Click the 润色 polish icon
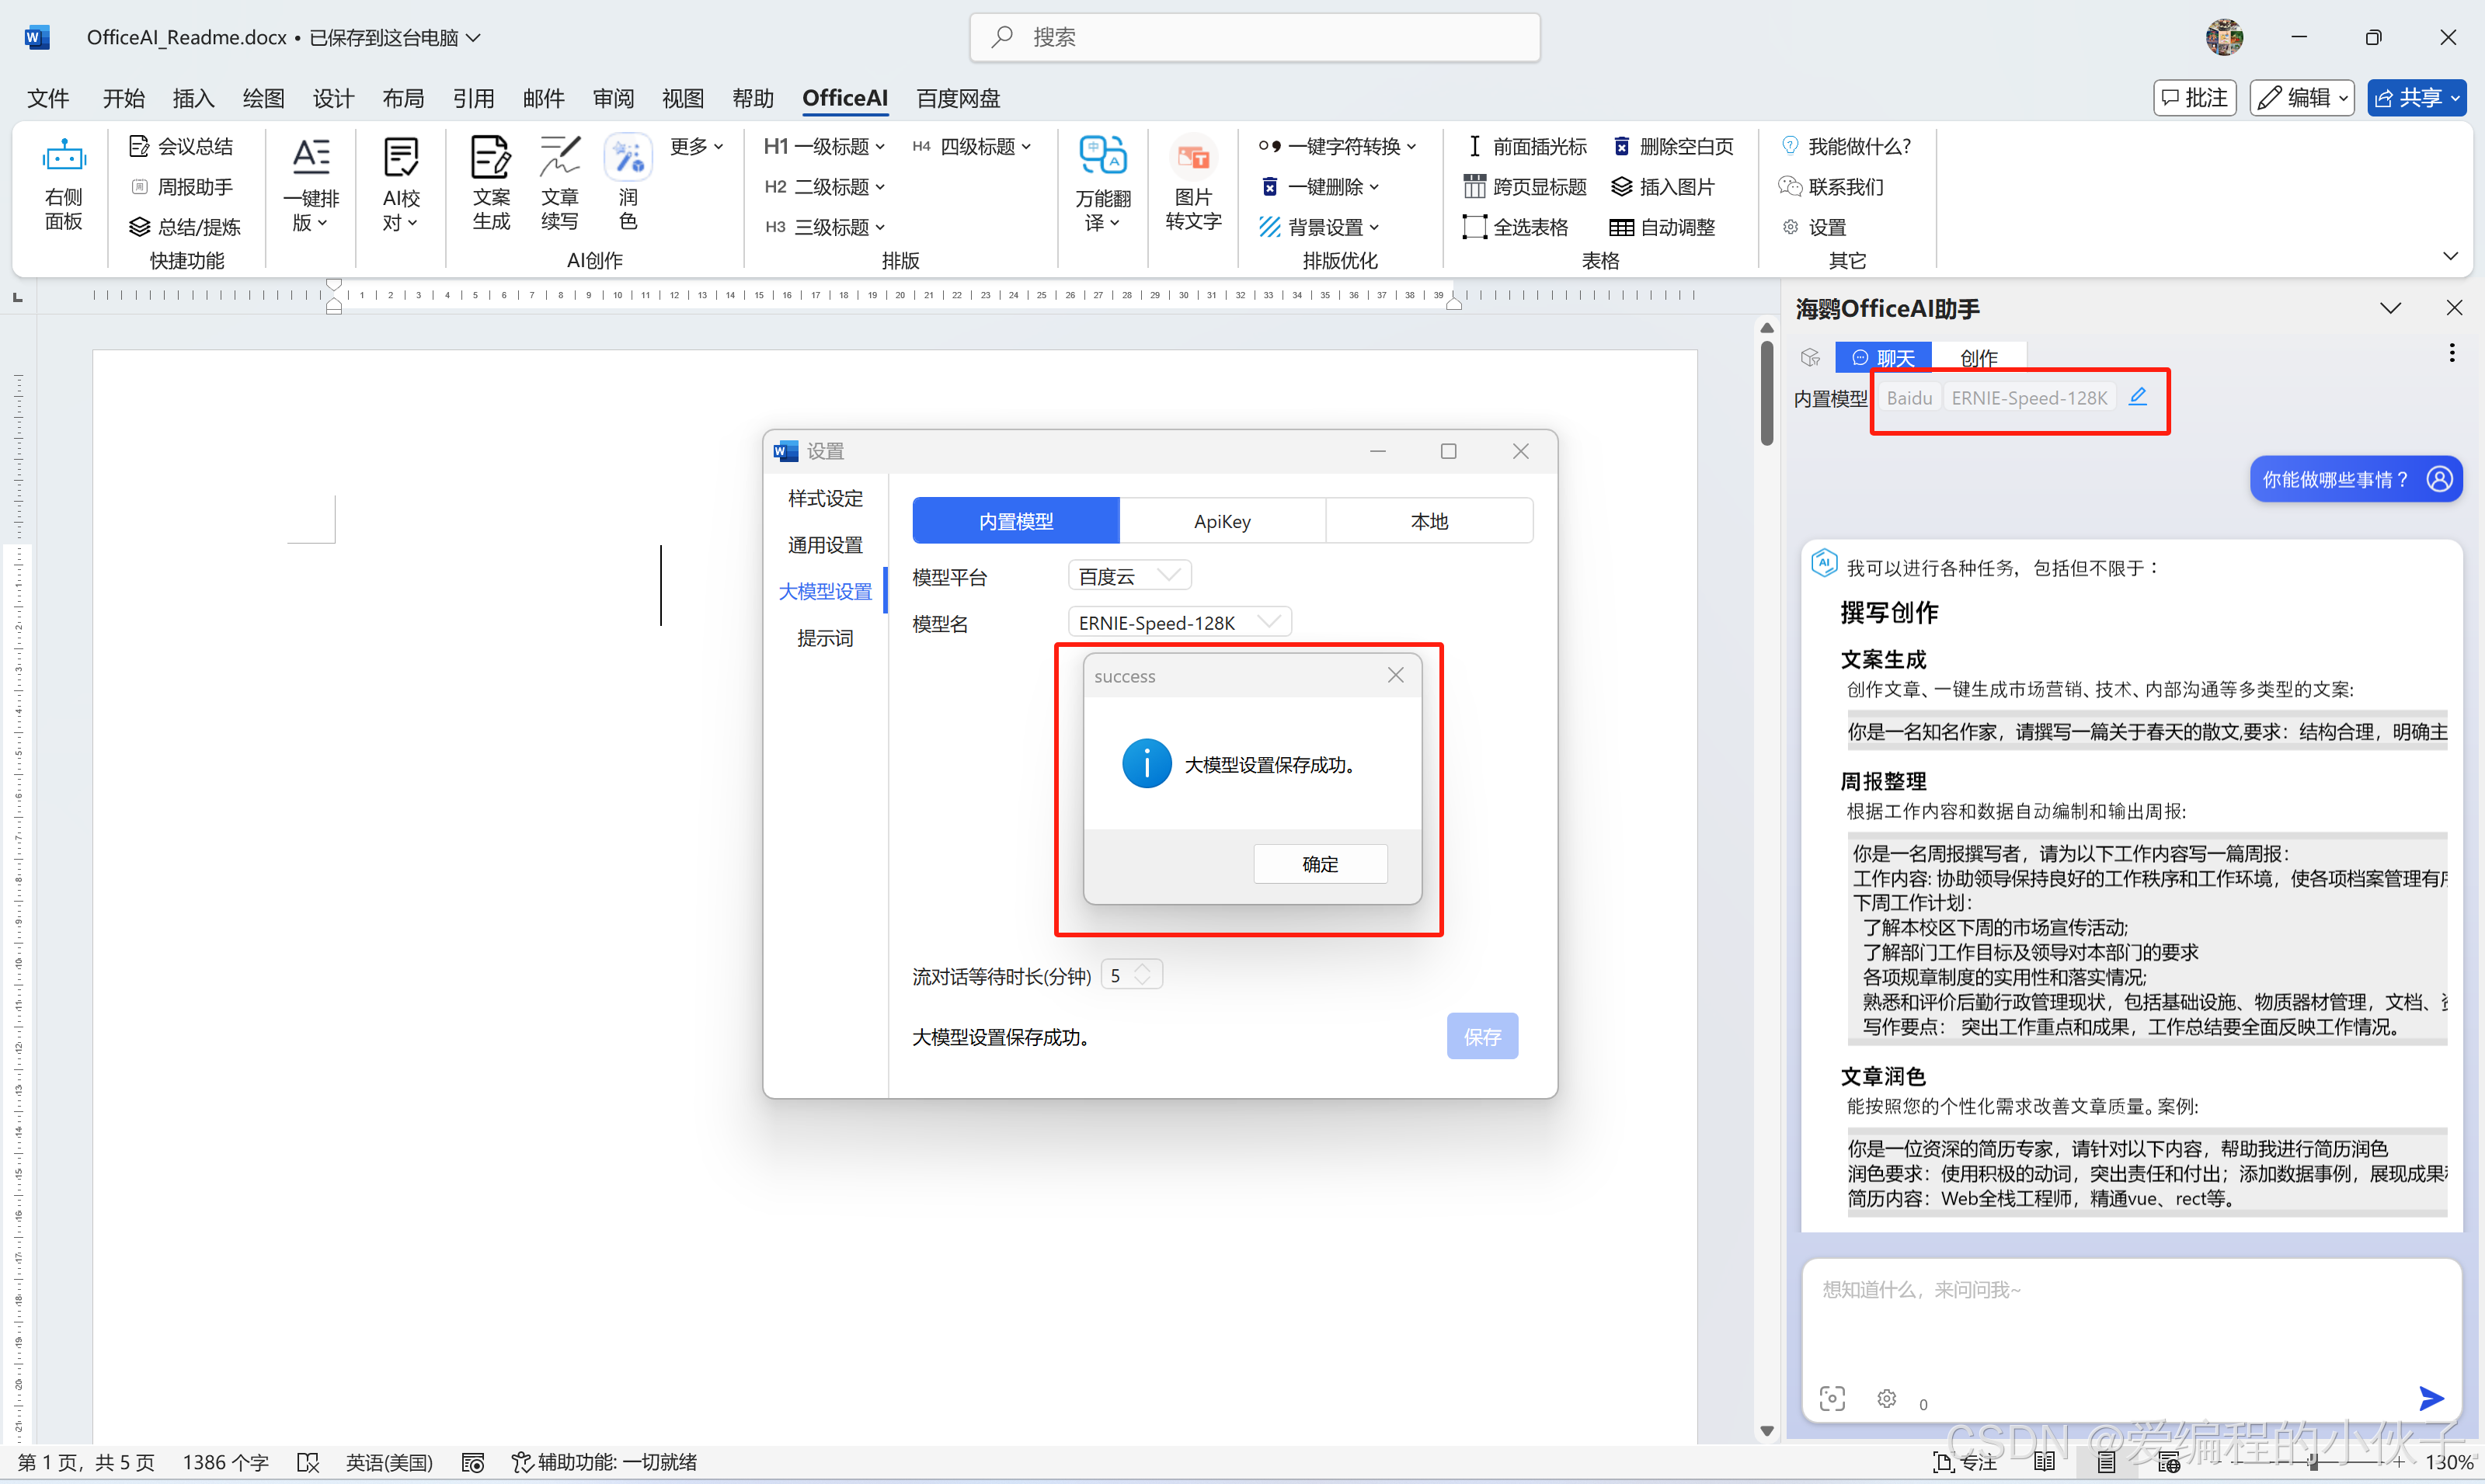 pos(628,158)
